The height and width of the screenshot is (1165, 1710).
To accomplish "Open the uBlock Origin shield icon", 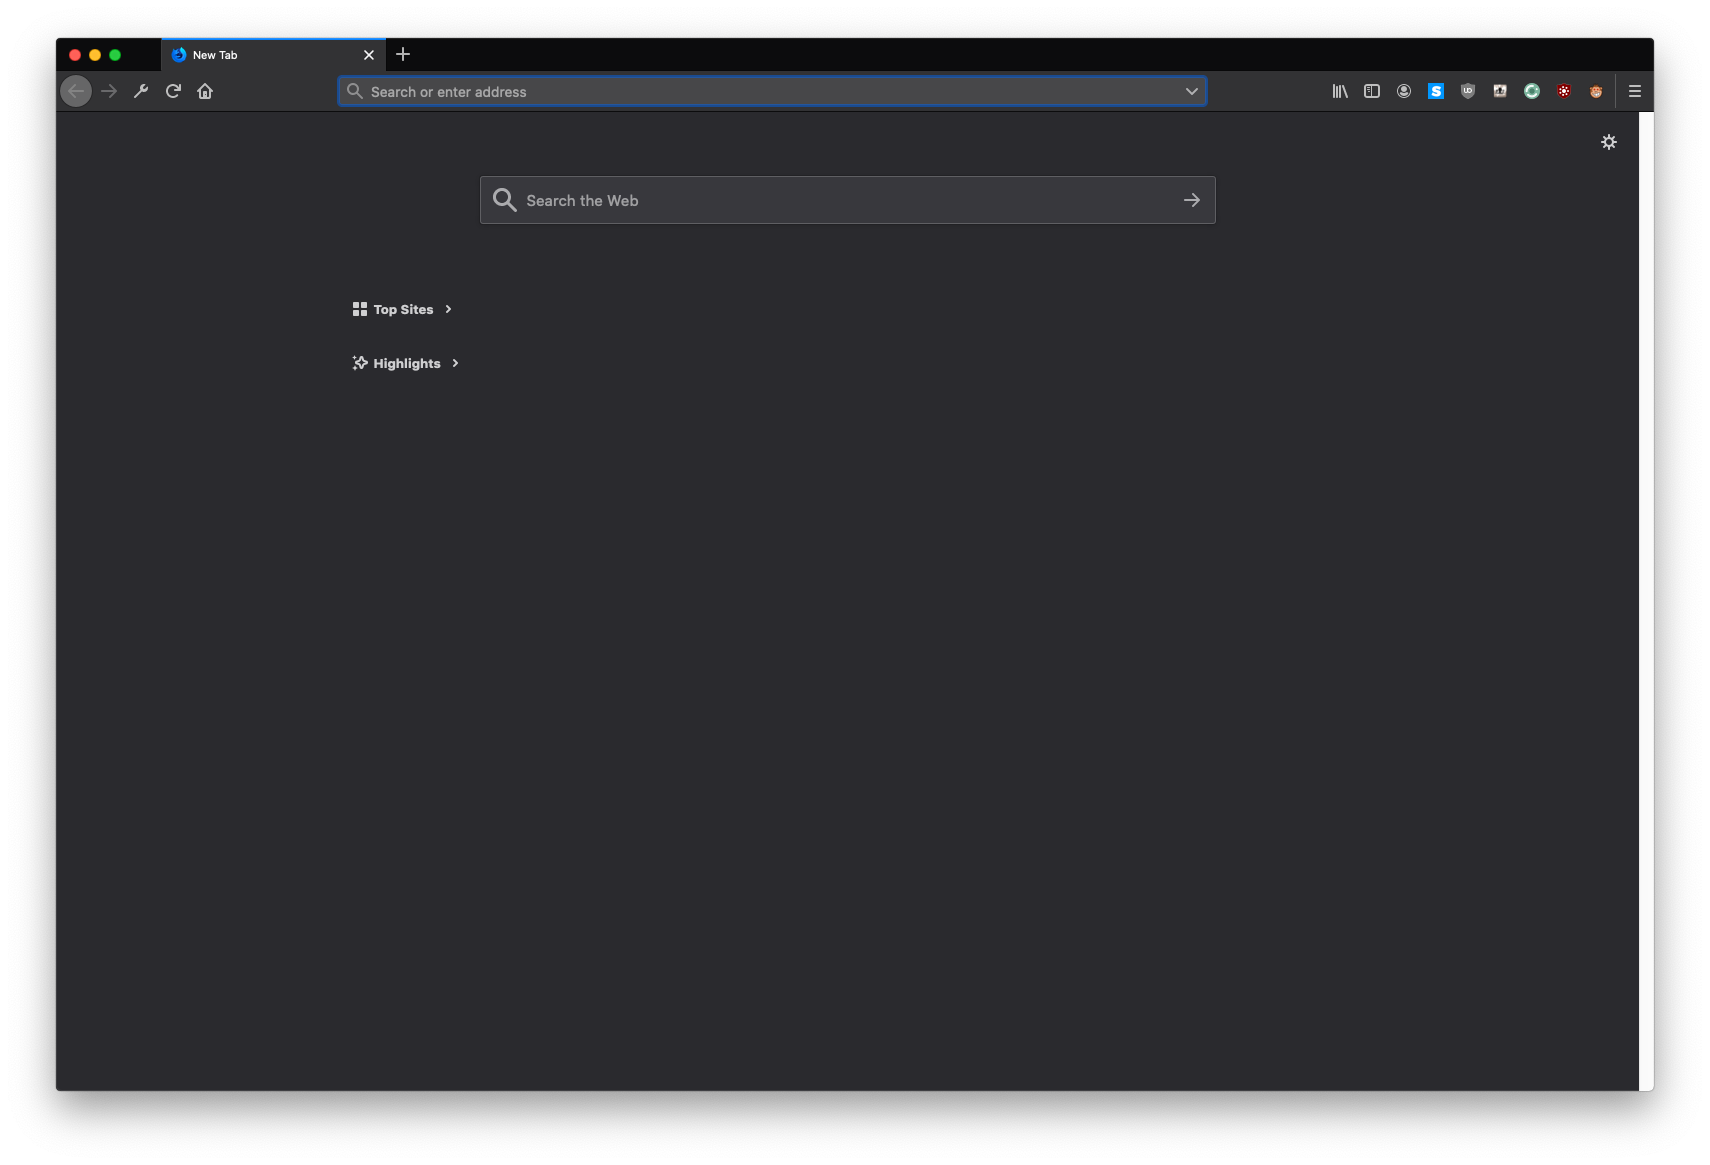I will point(1468,91).
